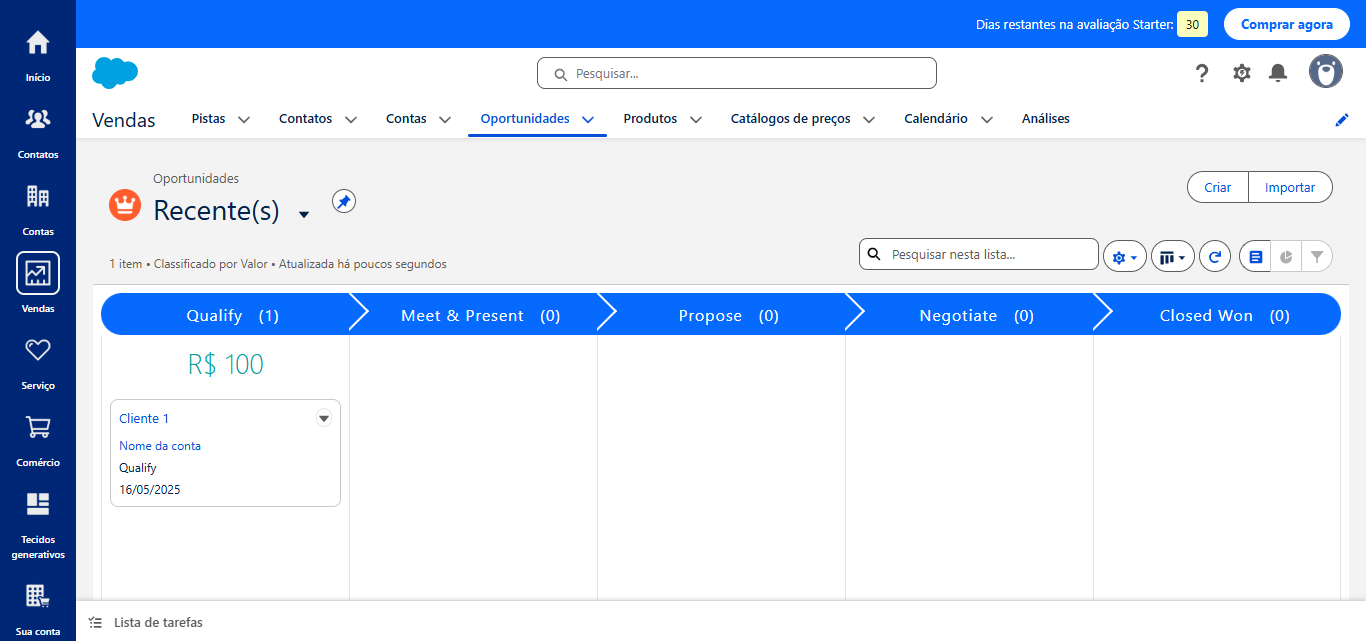The width and height of the screenshot is (1366, 641).
Task: Open the Help question mark icon
Action: [1201, 73]
